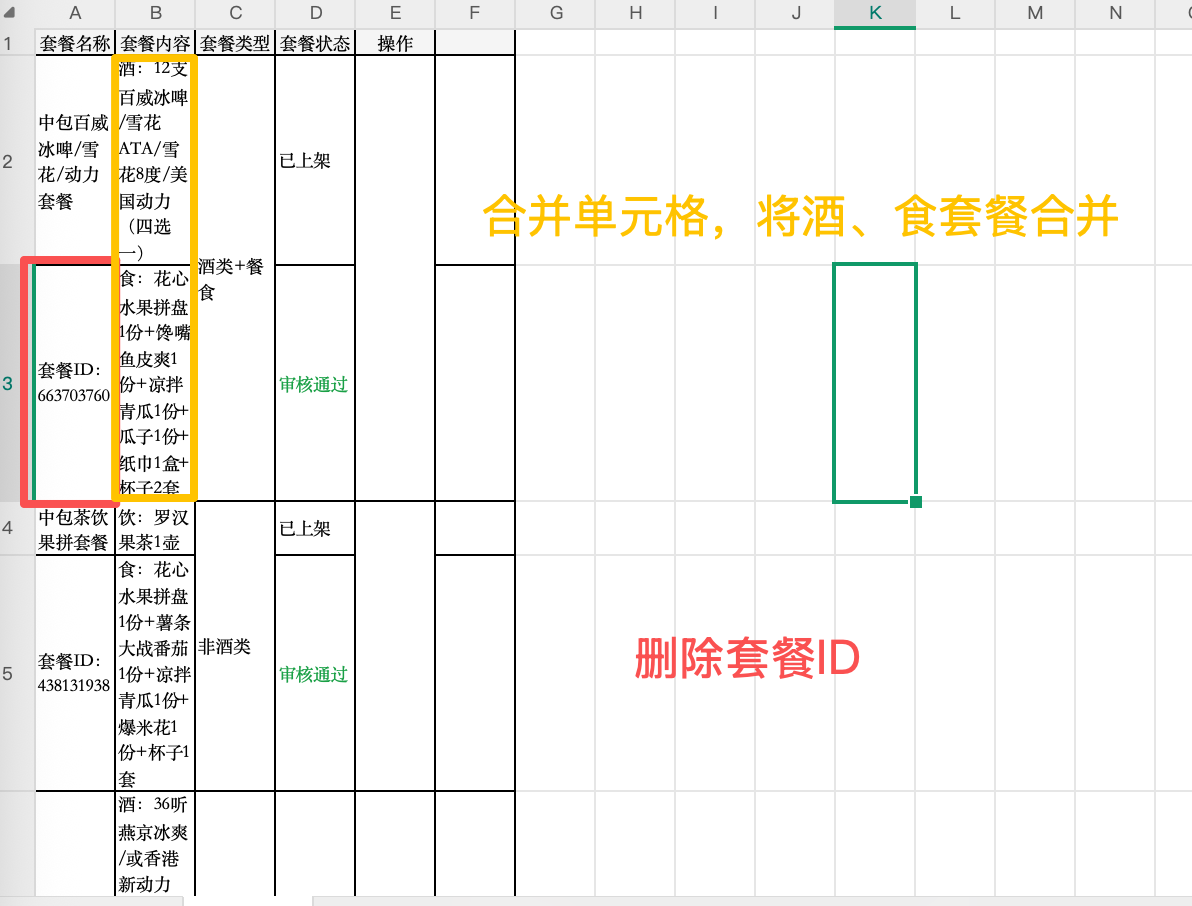Click row 3 header number
This screenshot has height=906, width=1192.
(x=9, y=383)
